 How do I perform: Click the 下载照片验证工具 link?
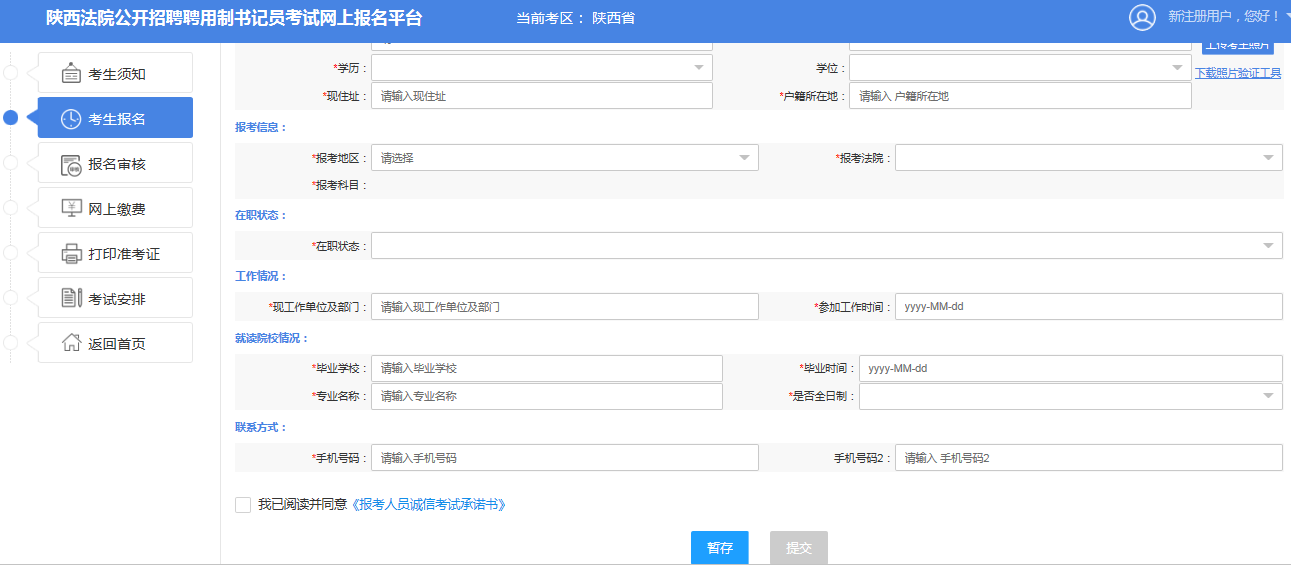[1238, 73]
